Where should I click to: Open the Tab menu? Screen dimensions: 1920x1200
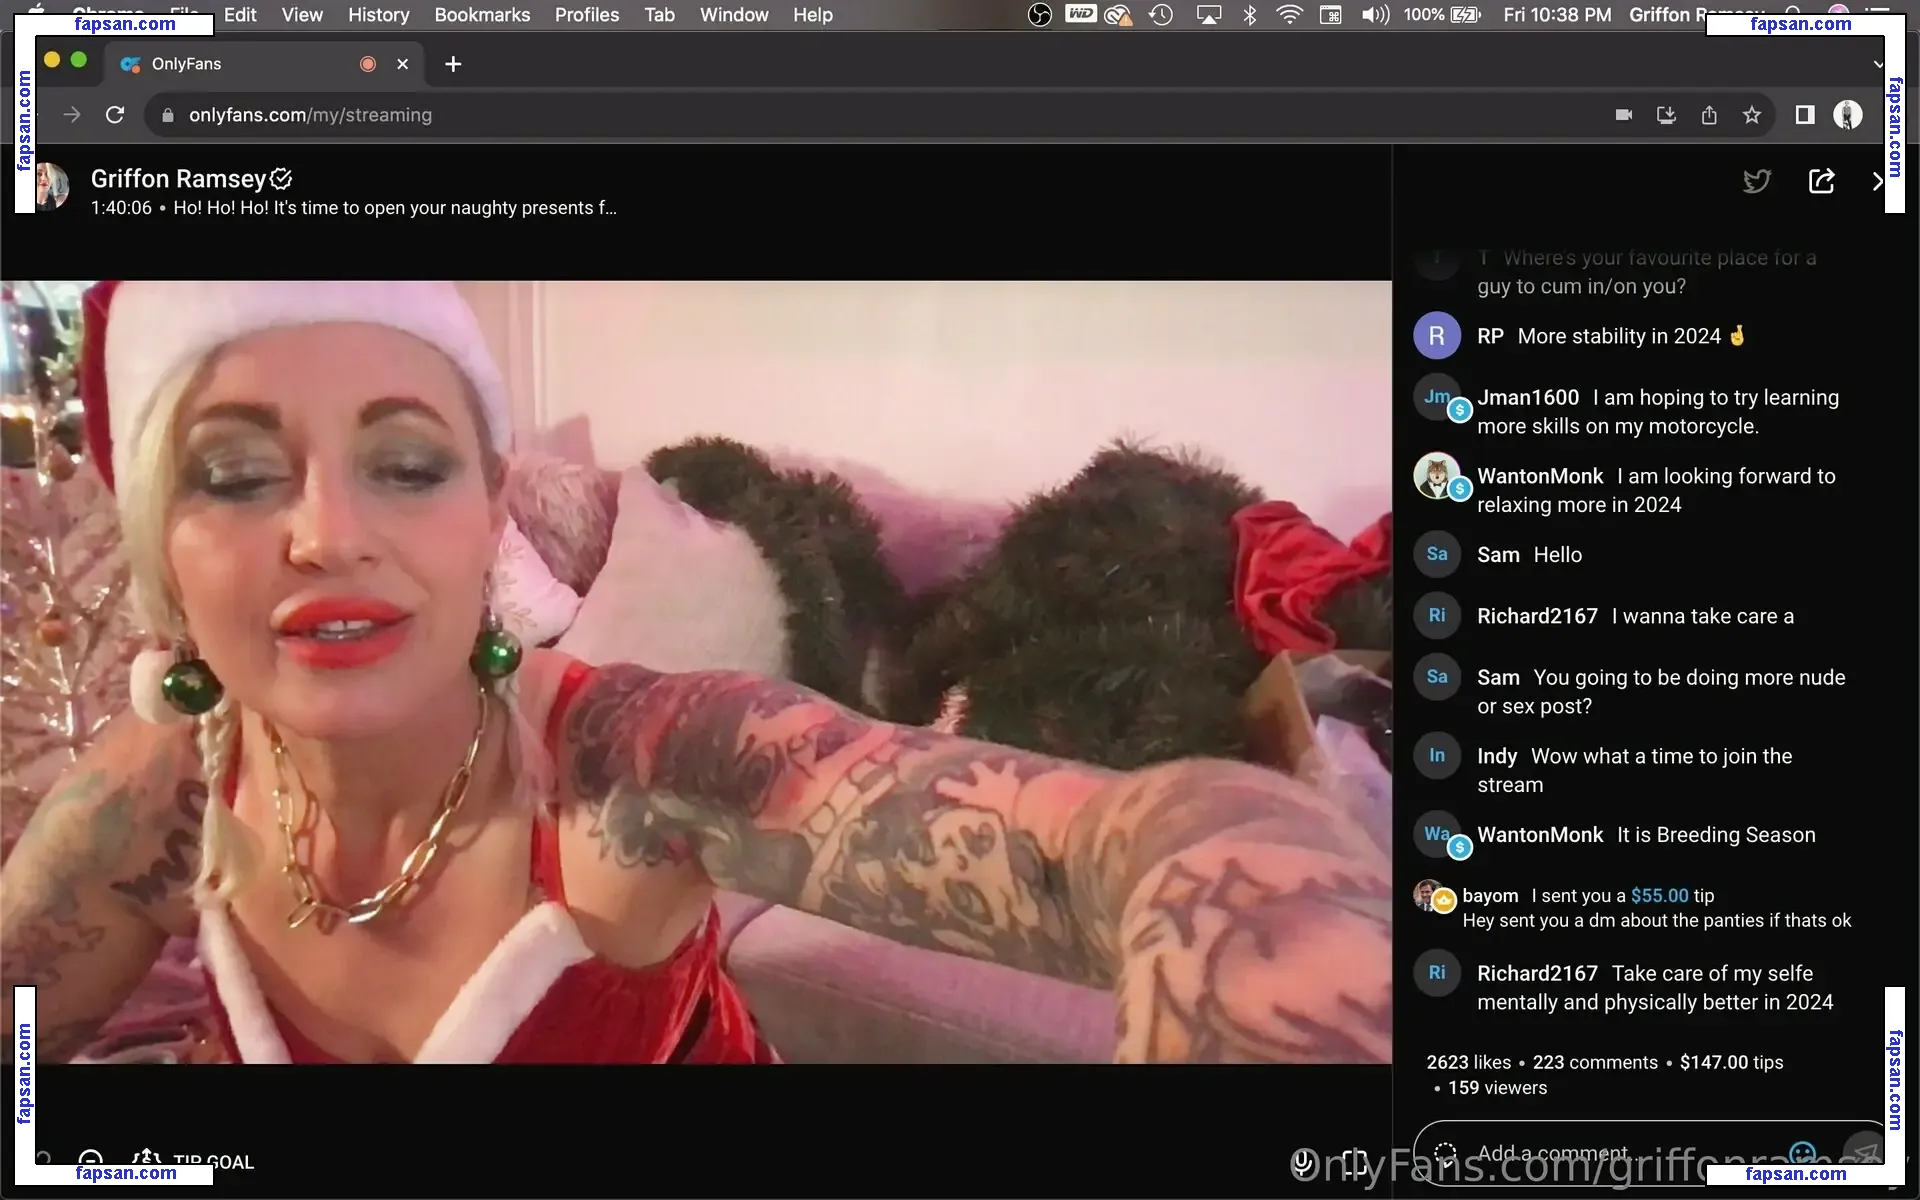click(659, 15)
